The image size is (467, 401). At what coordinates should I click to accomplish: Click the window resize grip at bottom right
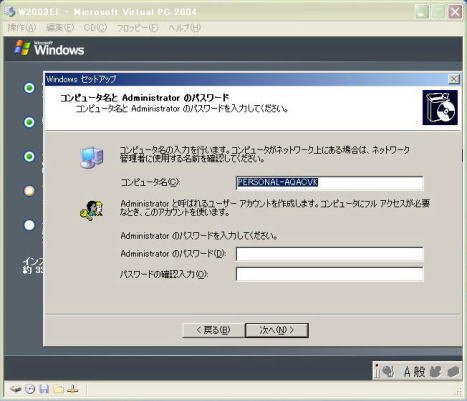pos(459,392)
